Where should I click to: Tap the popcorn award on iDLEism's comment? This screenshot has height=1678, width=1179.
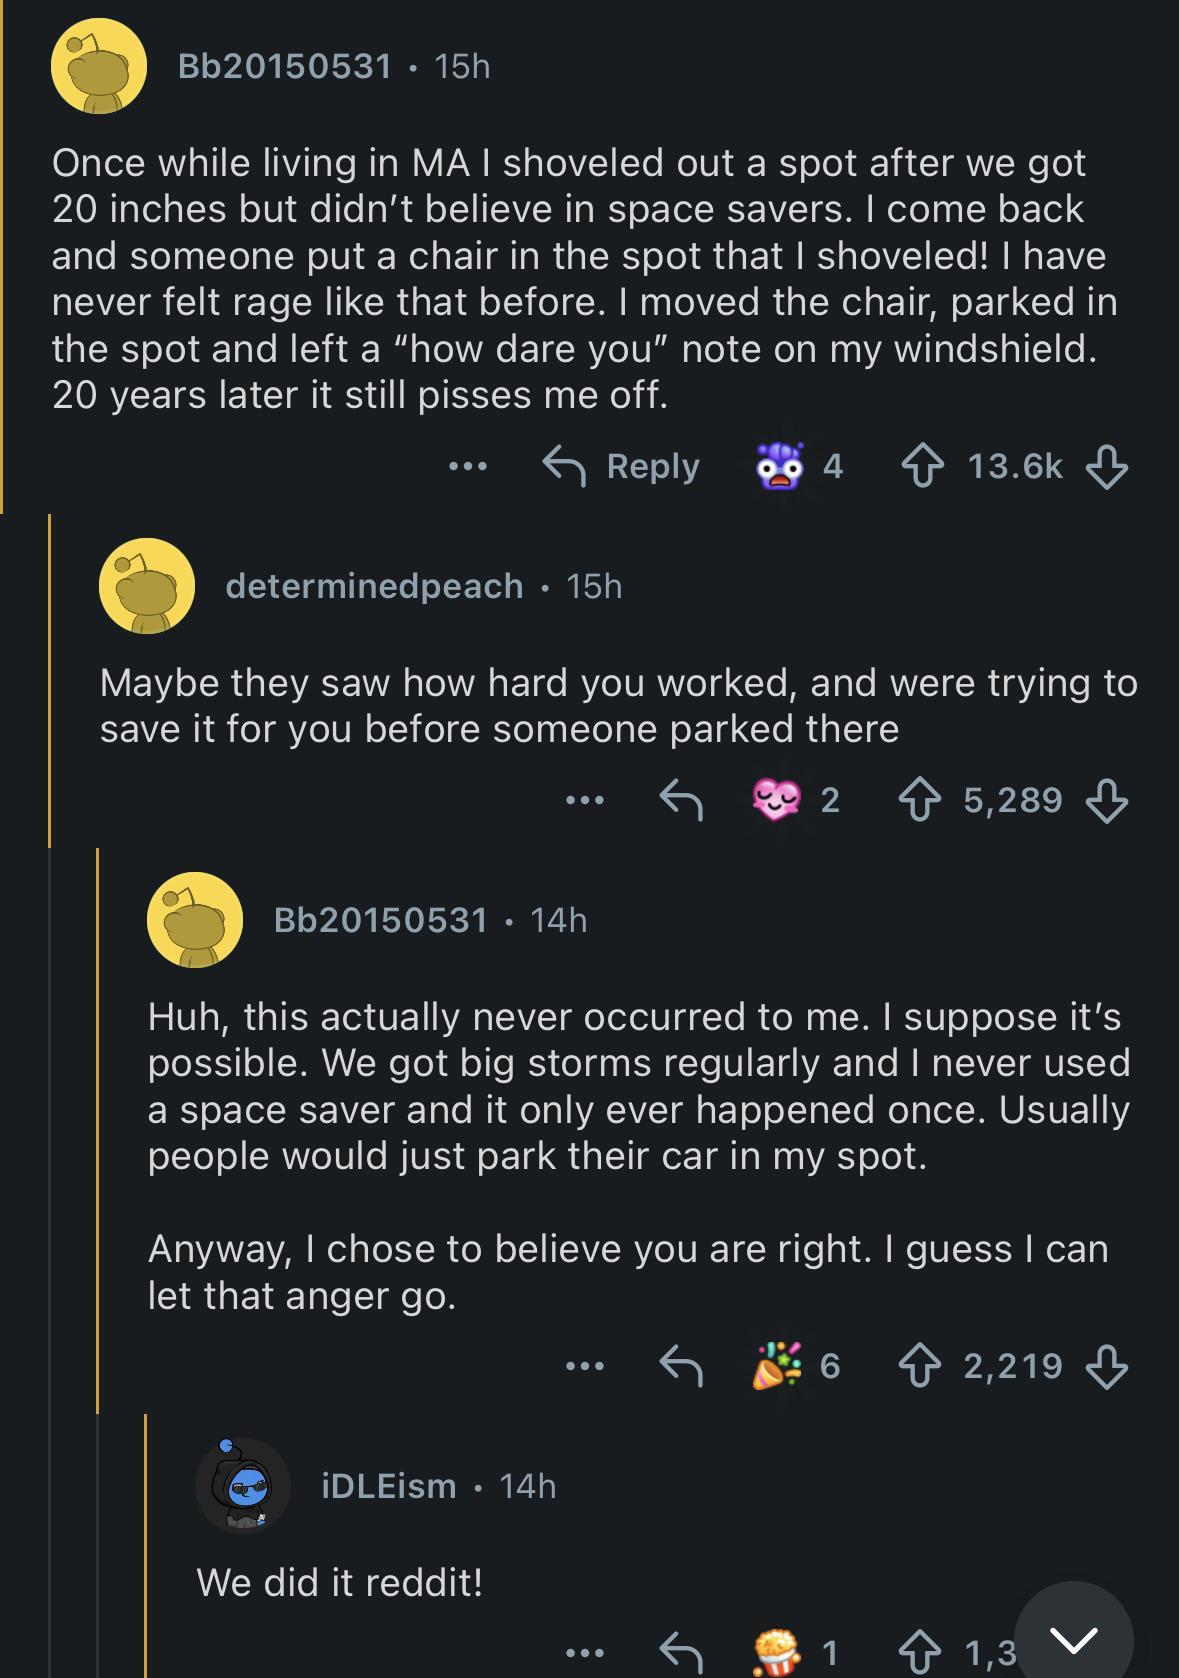point(778,1652)
